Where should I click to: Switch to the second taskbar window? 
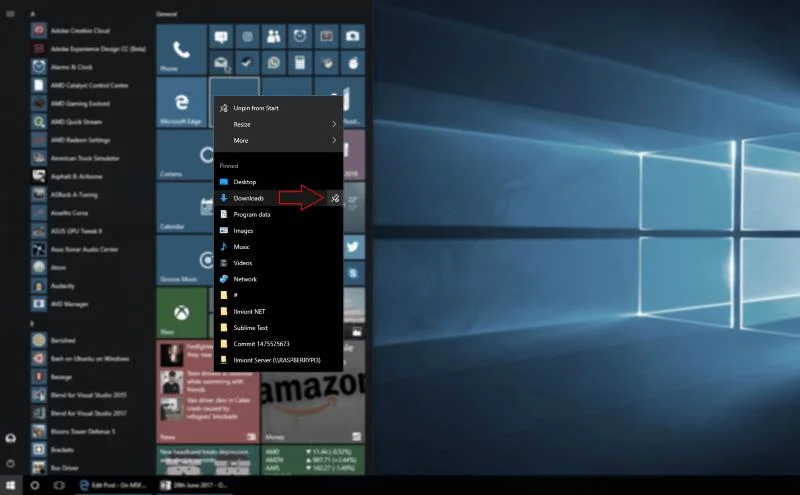click(x=195, y=485)
